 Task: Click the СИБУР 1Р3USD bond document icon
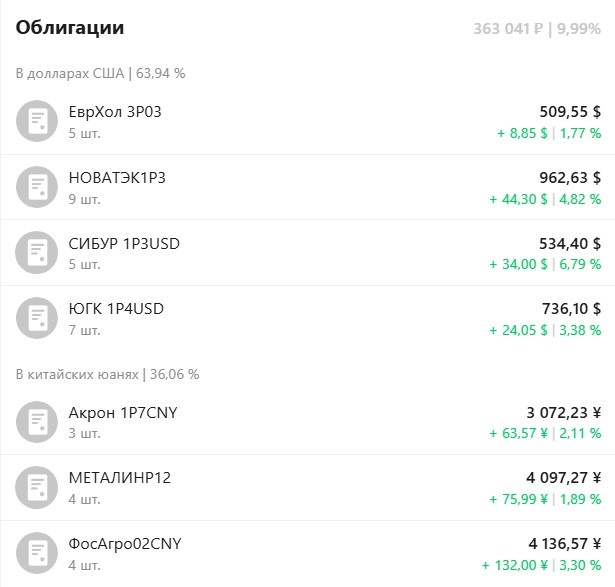click(37, 253)
